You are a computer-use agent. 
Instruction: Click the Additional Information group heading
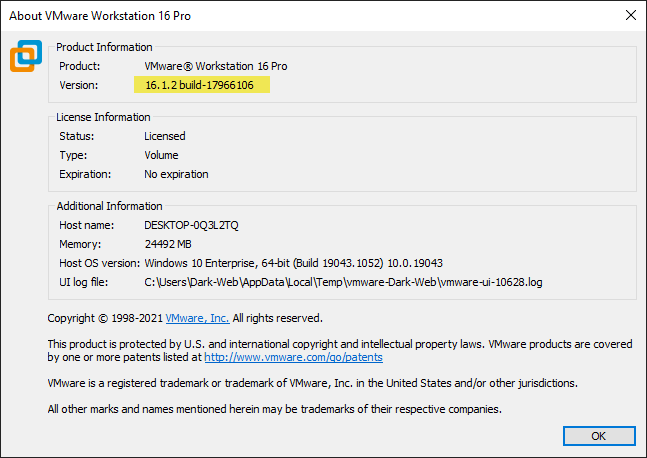tap(109, 206)
